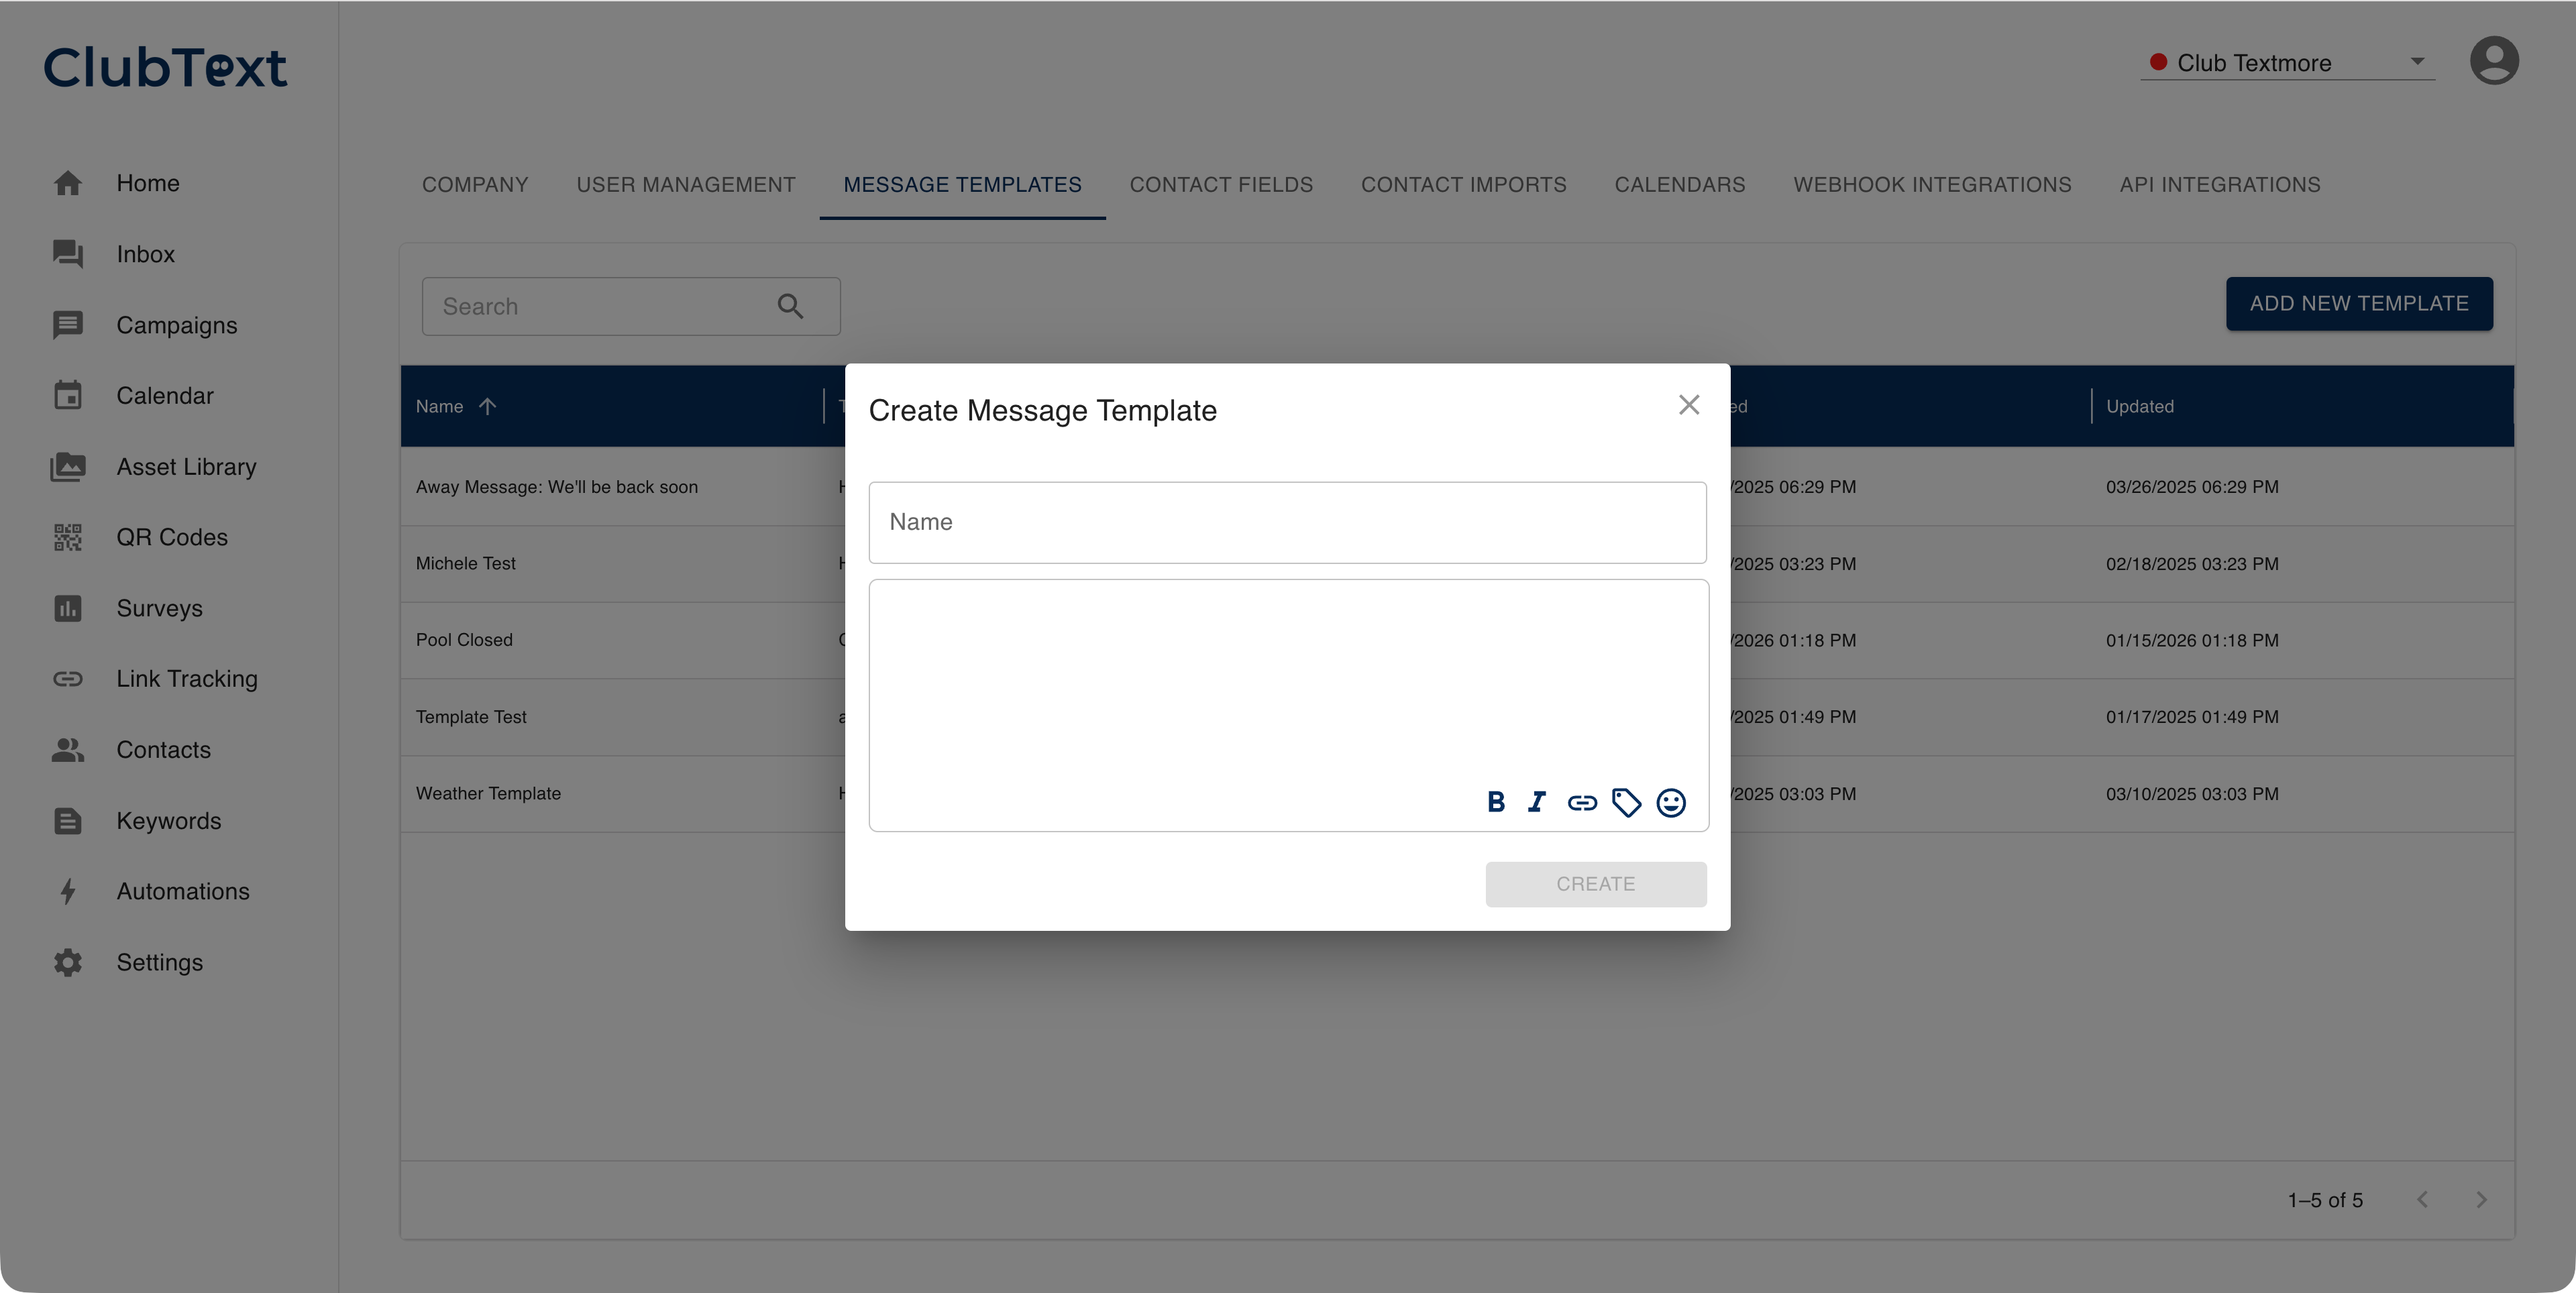Go to Home in sidebar
Image resolution: width=2576 pixels, height=1293 pixels.
148,183
